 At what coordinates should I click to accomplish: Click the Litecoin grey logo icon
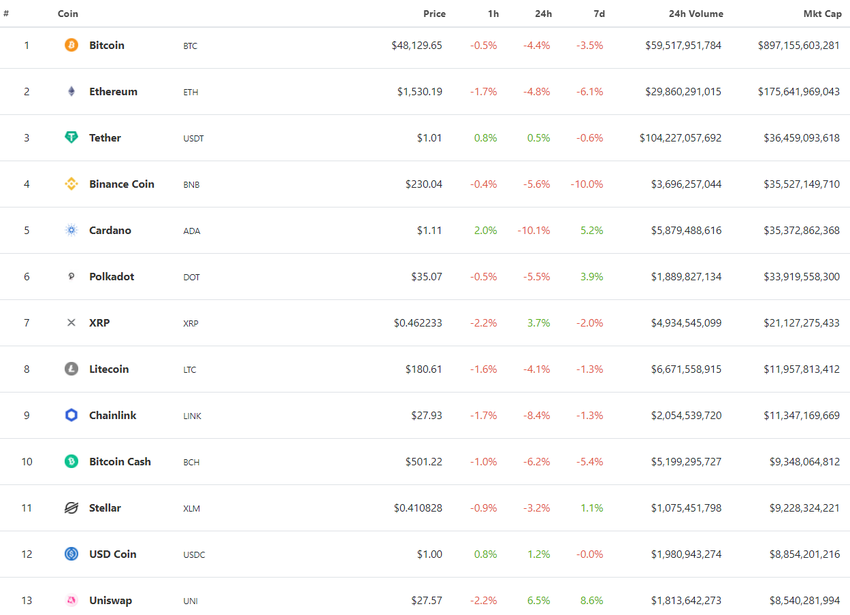pos(71,369)
